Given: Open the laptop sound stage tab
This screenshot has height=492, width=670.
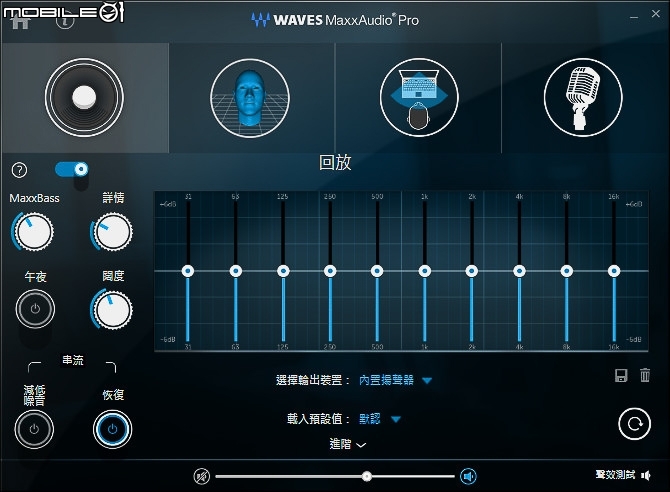Looking at the screenshot, I should [x=419, y=97].
